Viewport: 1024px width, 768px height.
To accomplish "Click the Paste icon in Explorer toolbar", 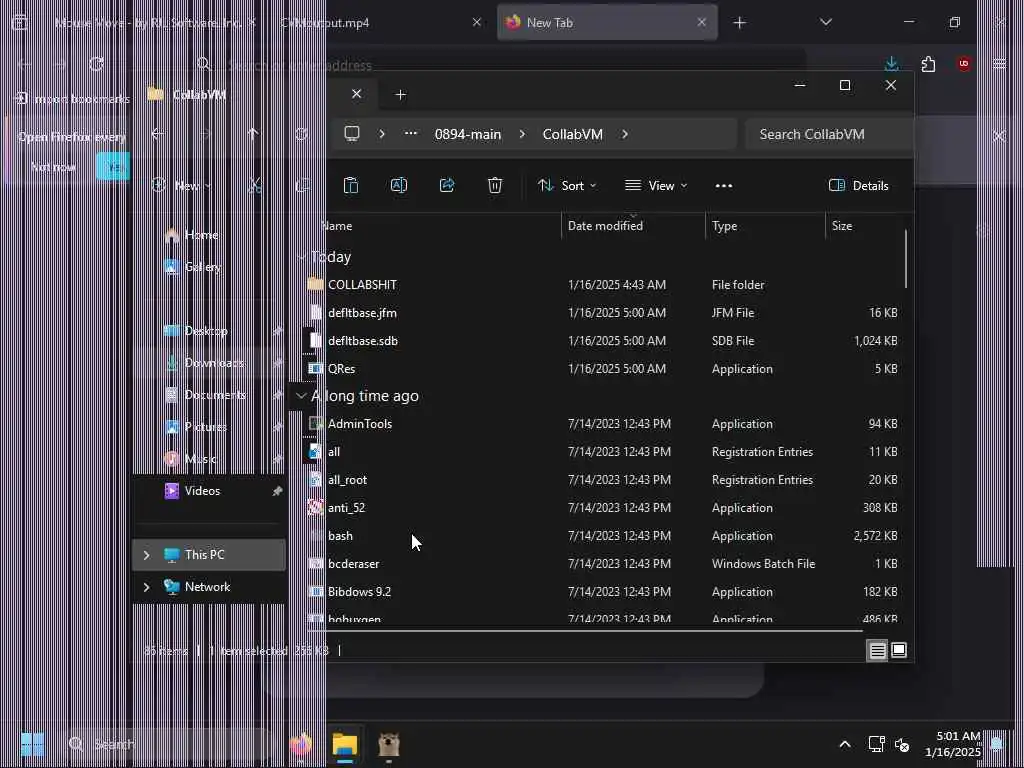I will coord(351,185).
